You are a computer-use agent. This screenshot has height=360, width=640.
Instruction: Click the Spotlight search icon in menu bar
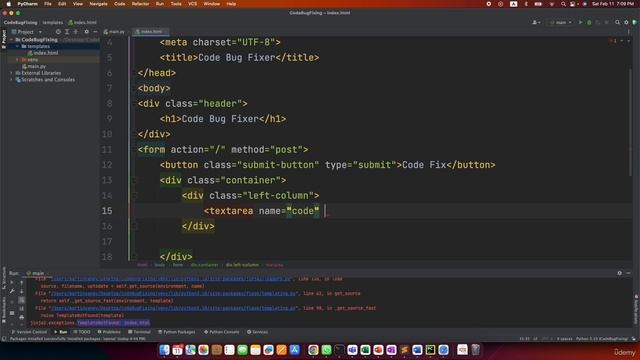[x=563, y=4]
